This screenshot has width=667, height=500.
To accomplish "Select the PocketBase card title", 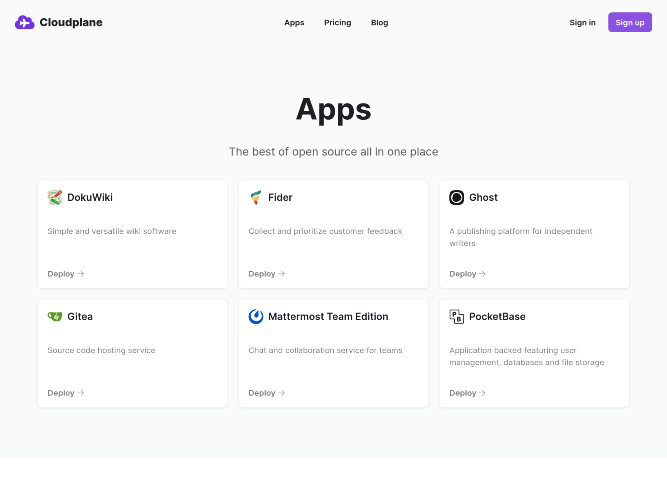I will click(497, 317).
